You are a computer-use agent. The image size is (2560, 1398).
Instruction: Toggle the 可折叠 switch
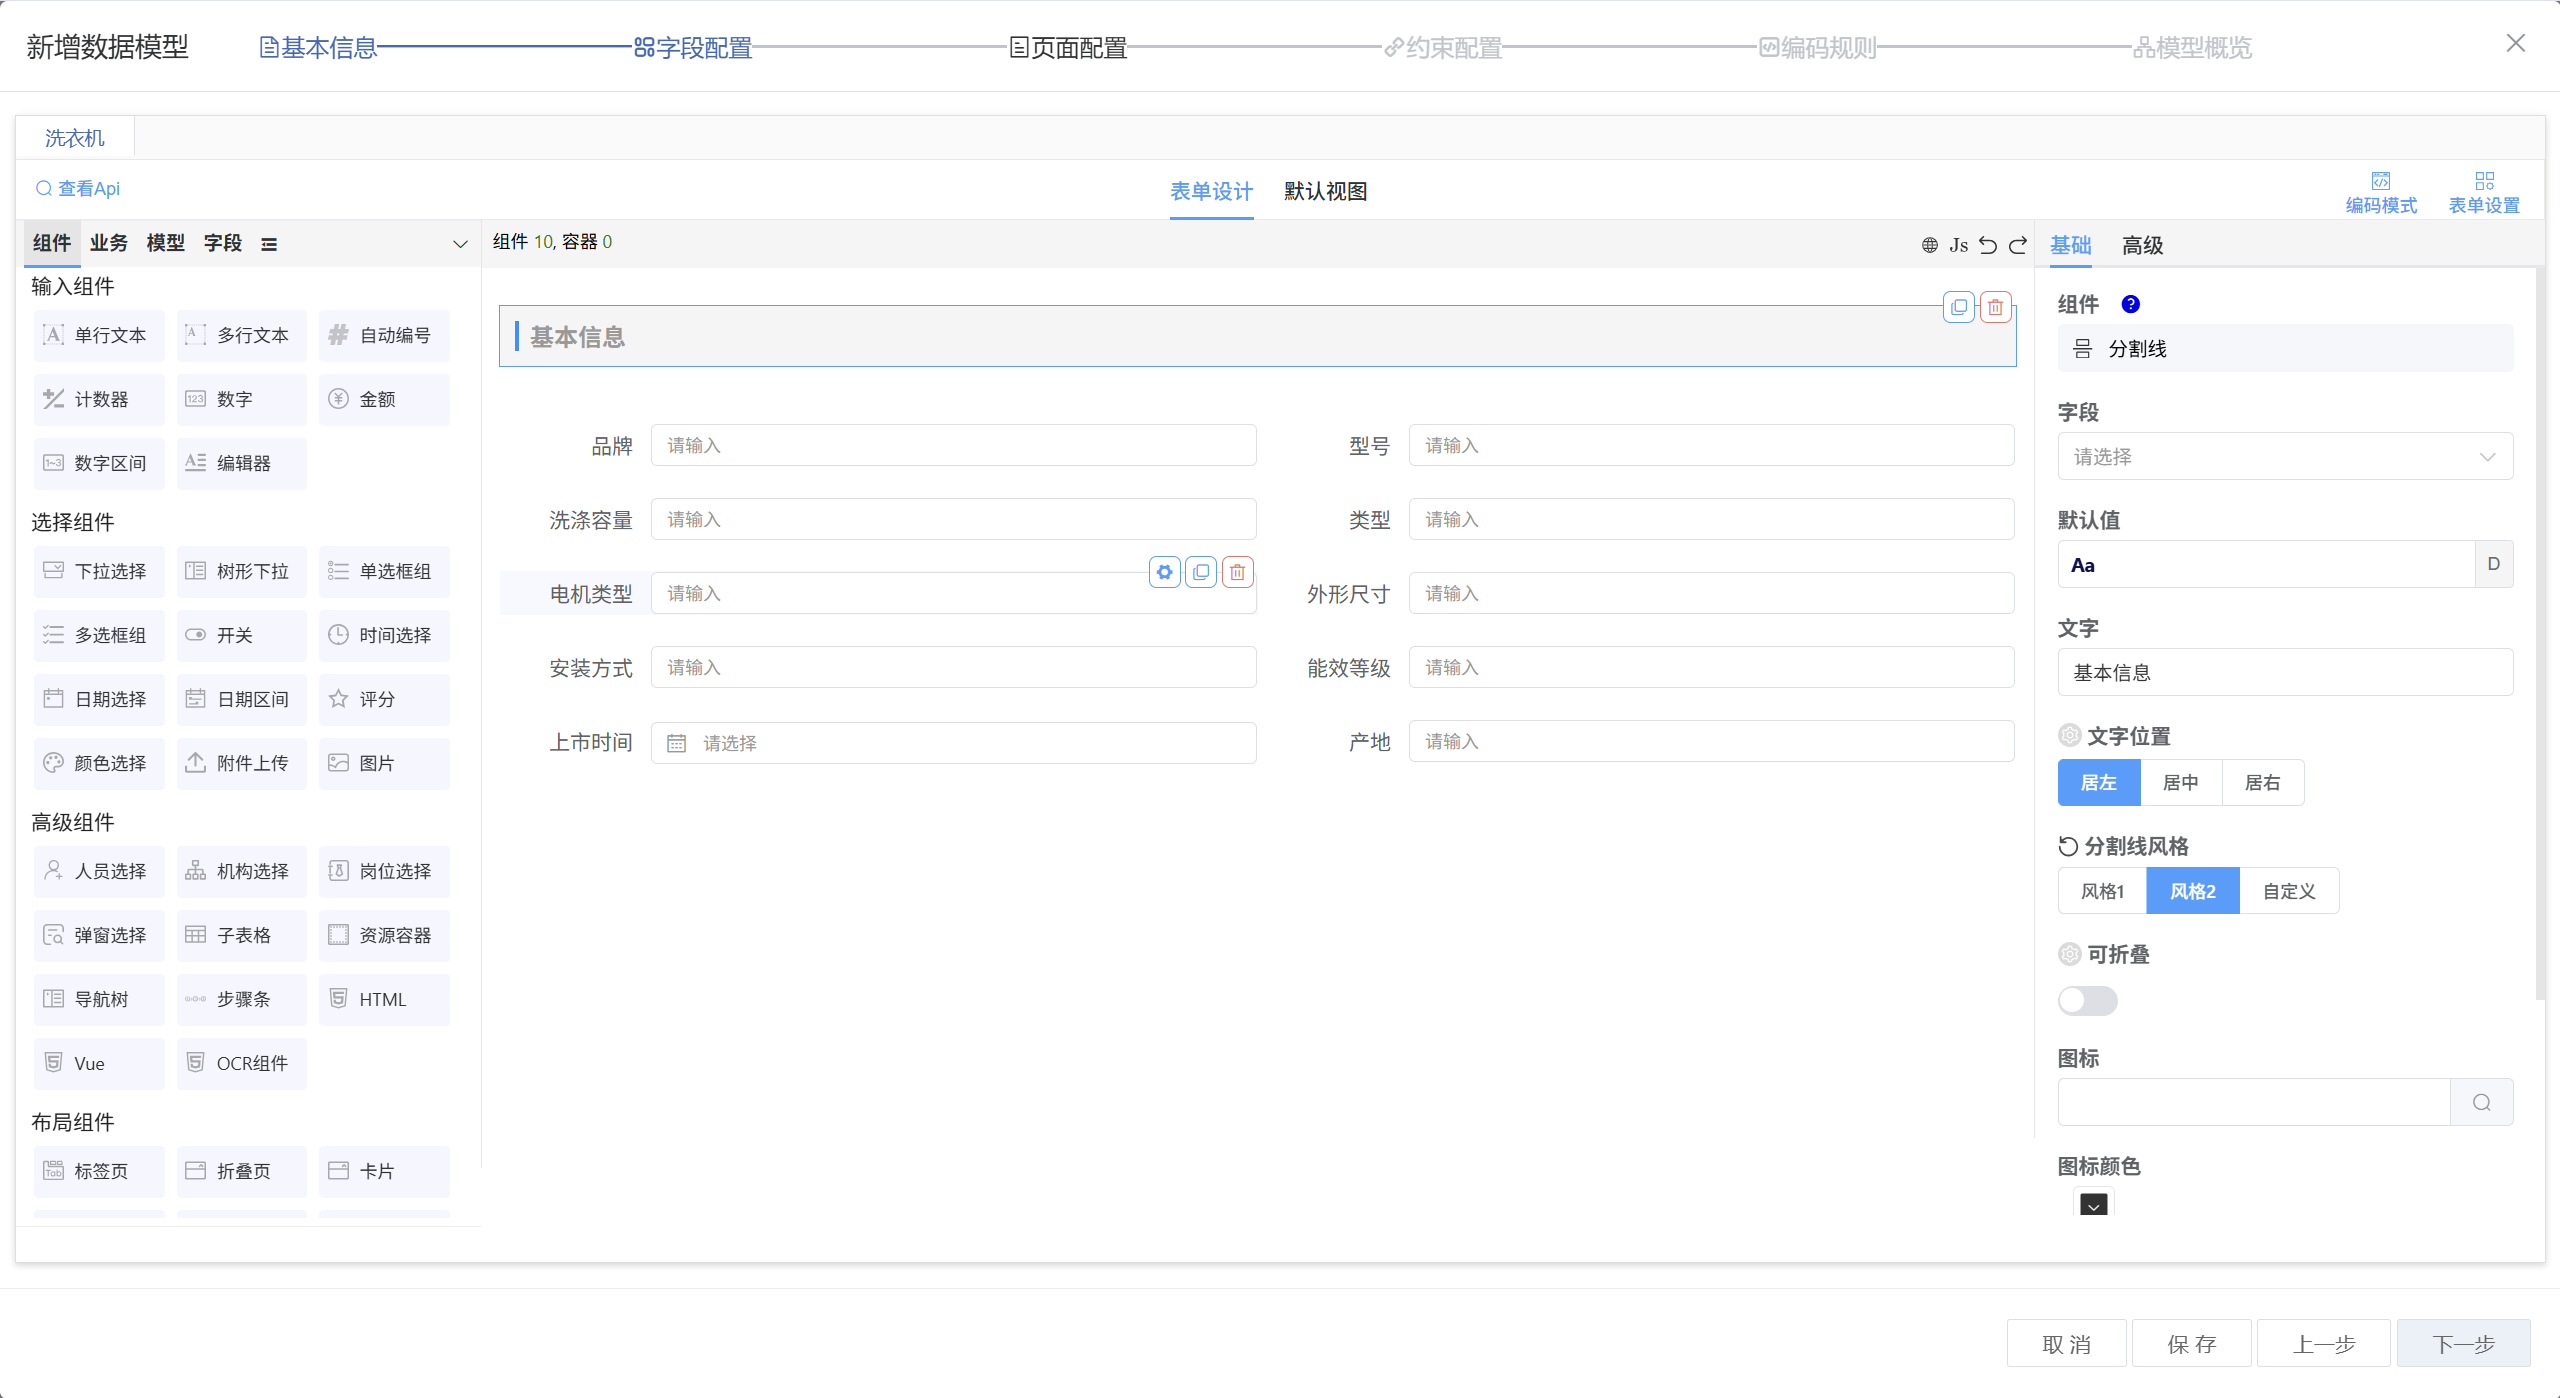(x=2087, y=1000)
